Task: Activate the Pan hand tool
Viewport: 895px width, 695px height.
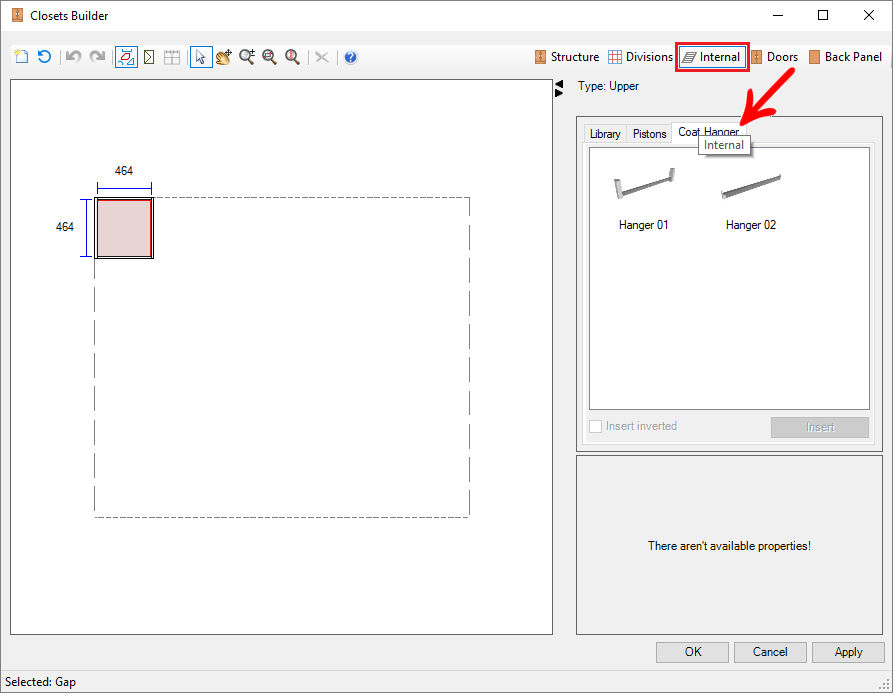Action: [x=224, y=57]
